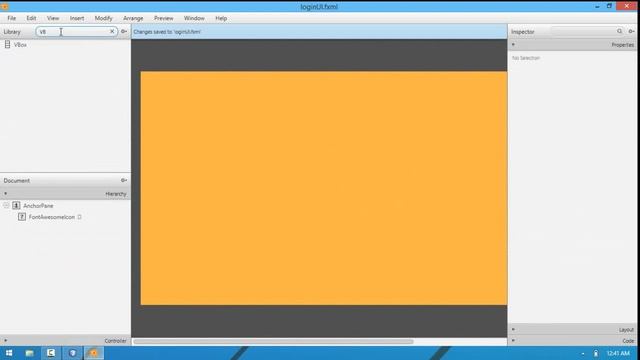640x360 pixels.
Task: Select the VBox container icon in Library
Action: coord(7,44)
